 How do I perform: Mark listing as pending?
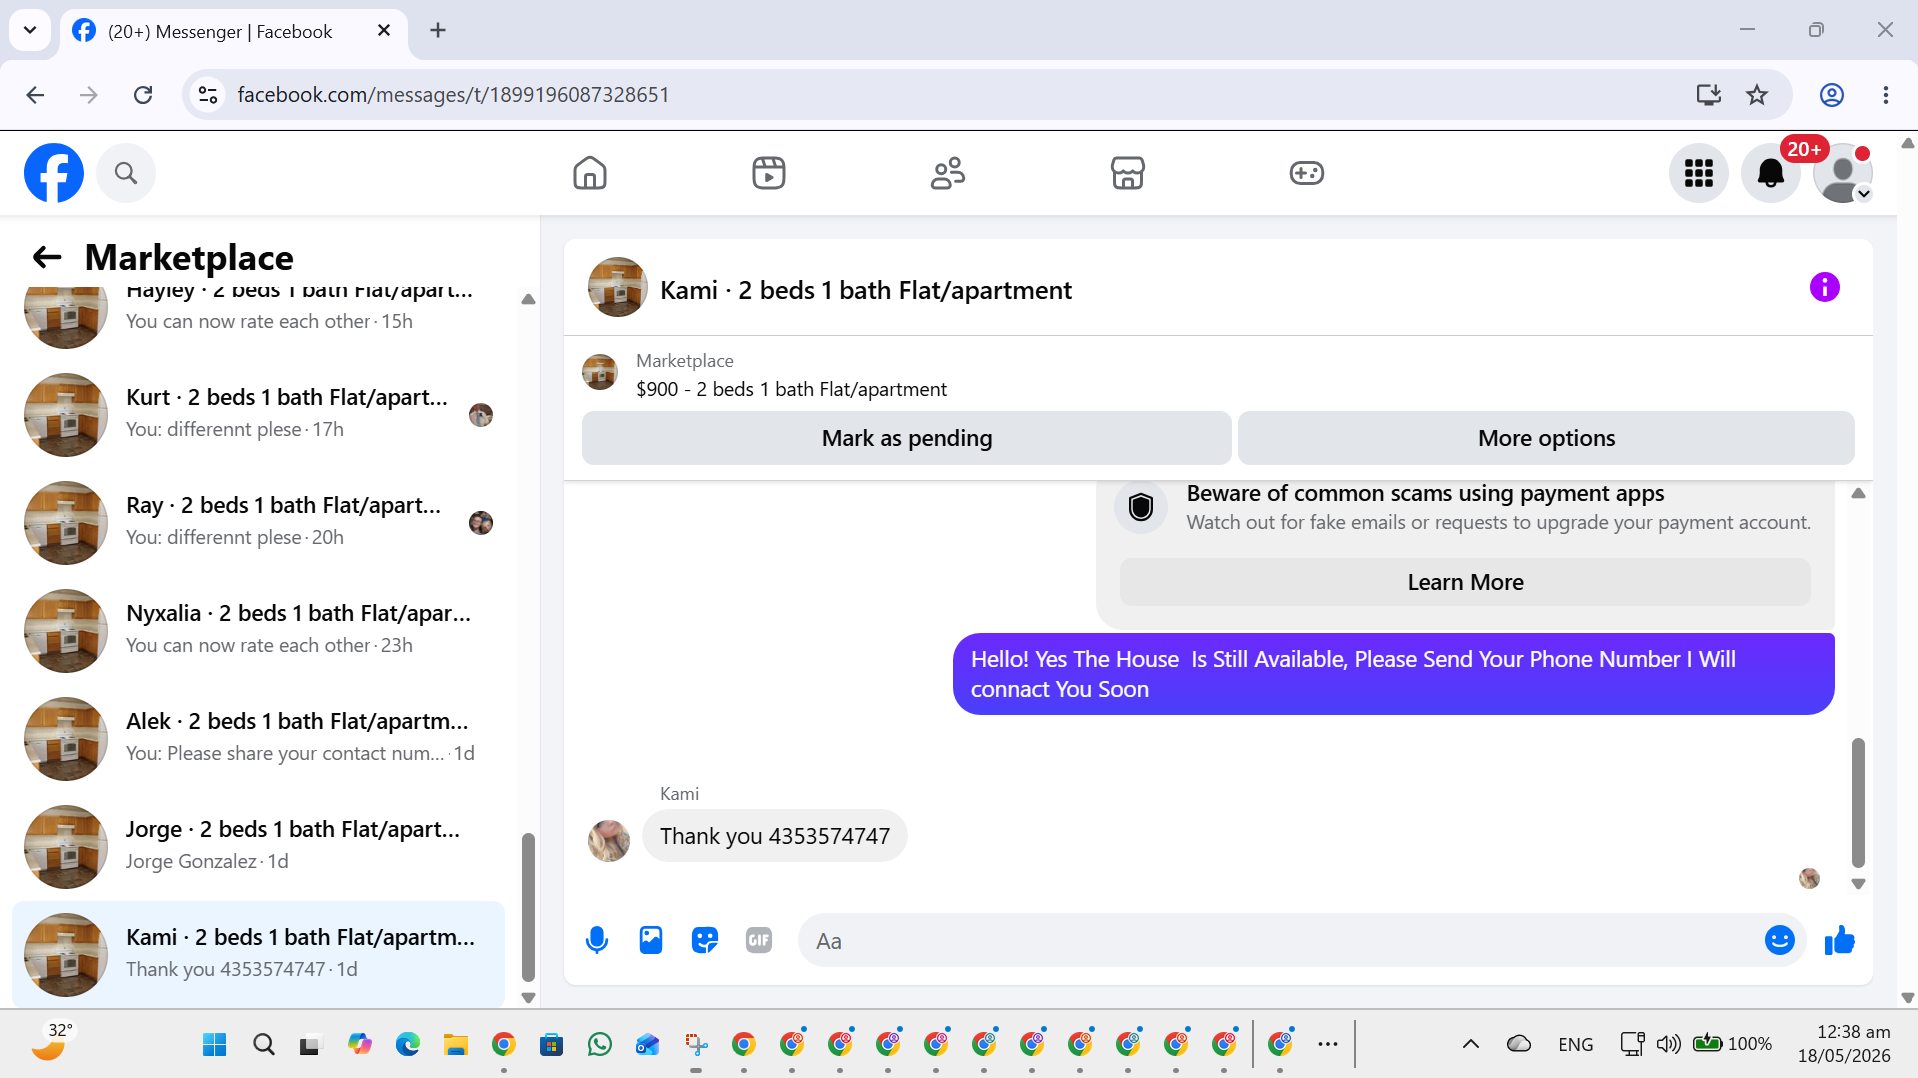pyautogui.click(x=907, y=438)
